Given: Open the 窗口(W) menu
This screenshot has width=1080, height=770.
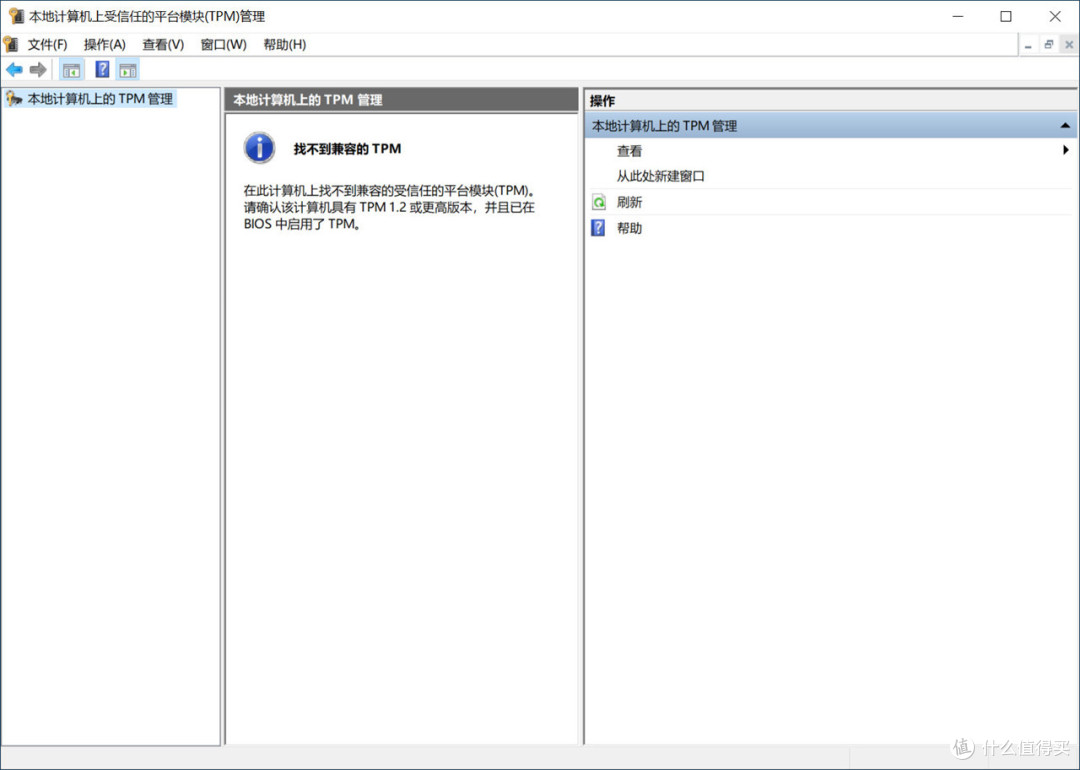Looking at the screenshot, I should [222, 44].
